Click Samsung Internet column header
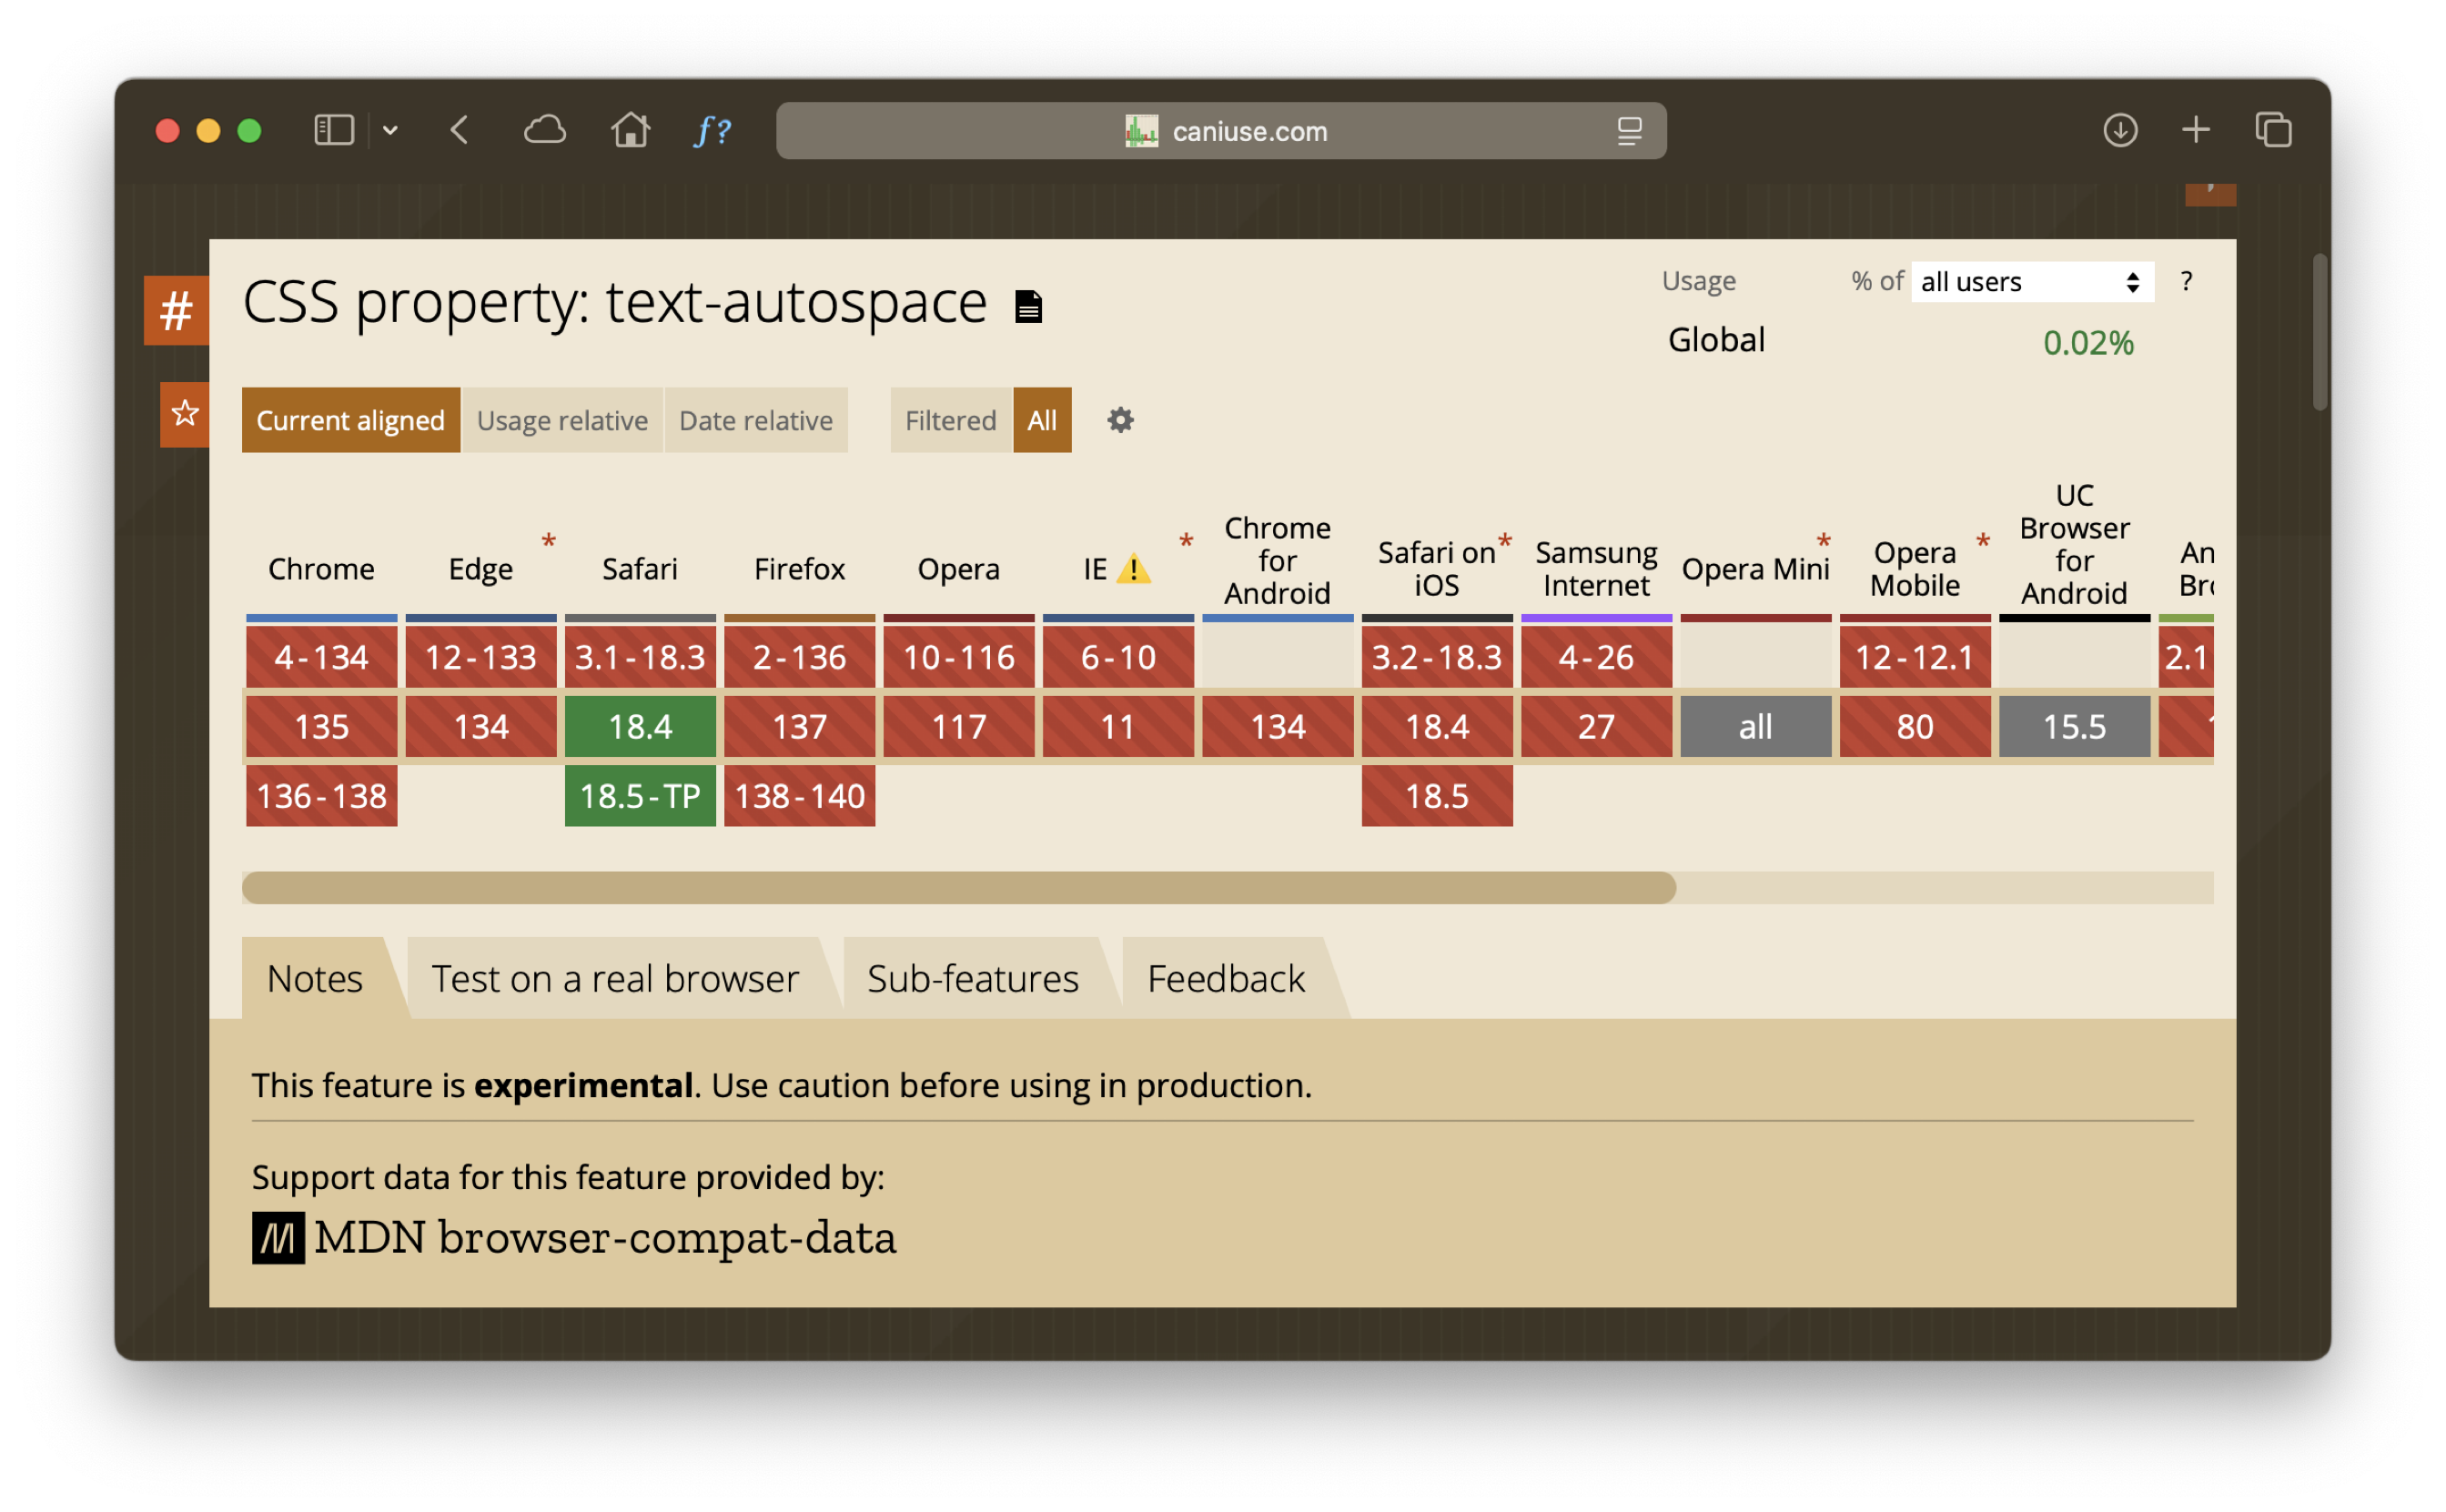The image size is (2446, 1512). 1596,569
